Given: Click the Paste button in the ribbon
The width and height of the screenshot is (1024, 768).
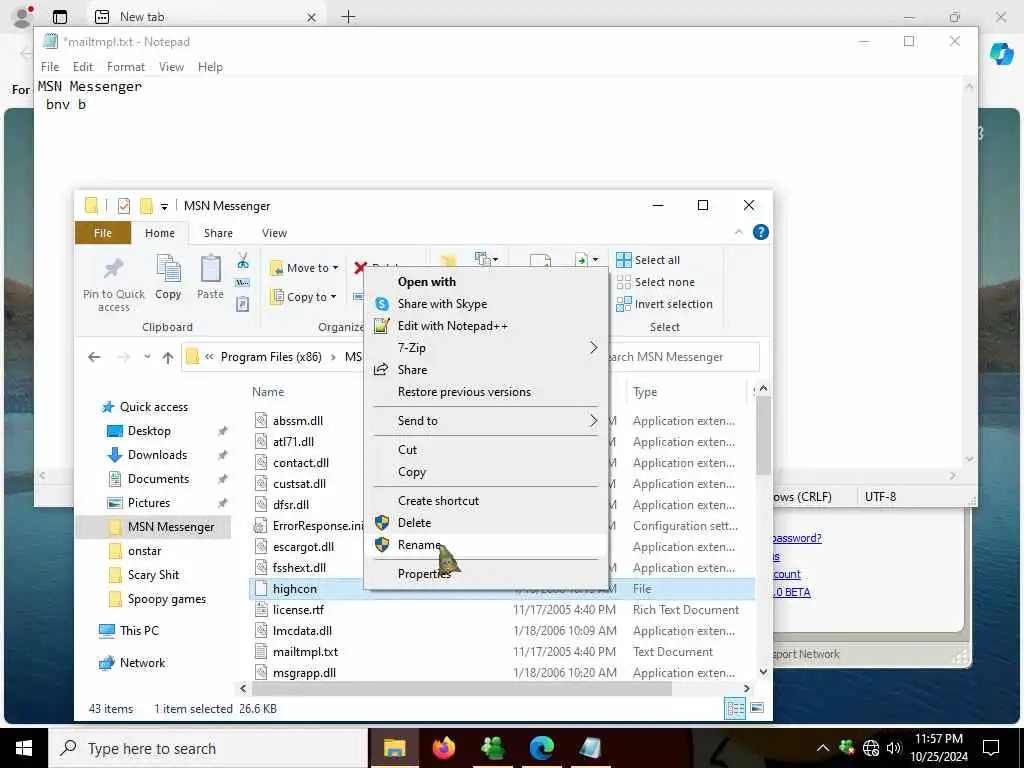Looking at the screenshot, I should pos(210,278).
